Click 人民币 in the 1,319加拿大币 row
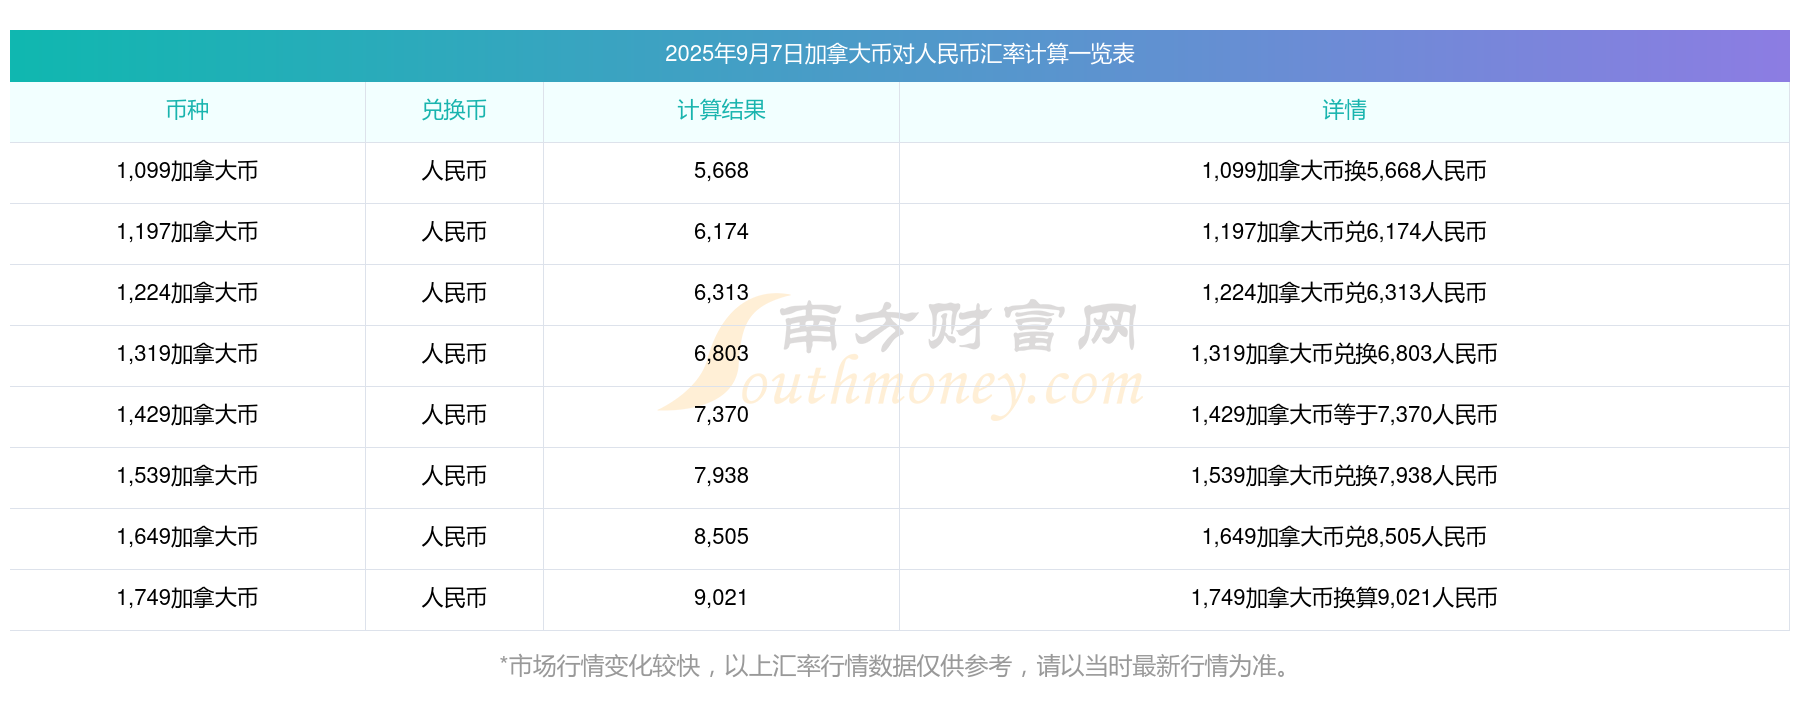 click(454, 354)
